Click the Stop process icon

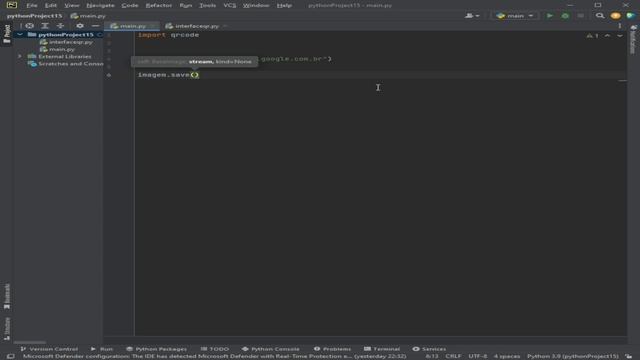(580, 16)
